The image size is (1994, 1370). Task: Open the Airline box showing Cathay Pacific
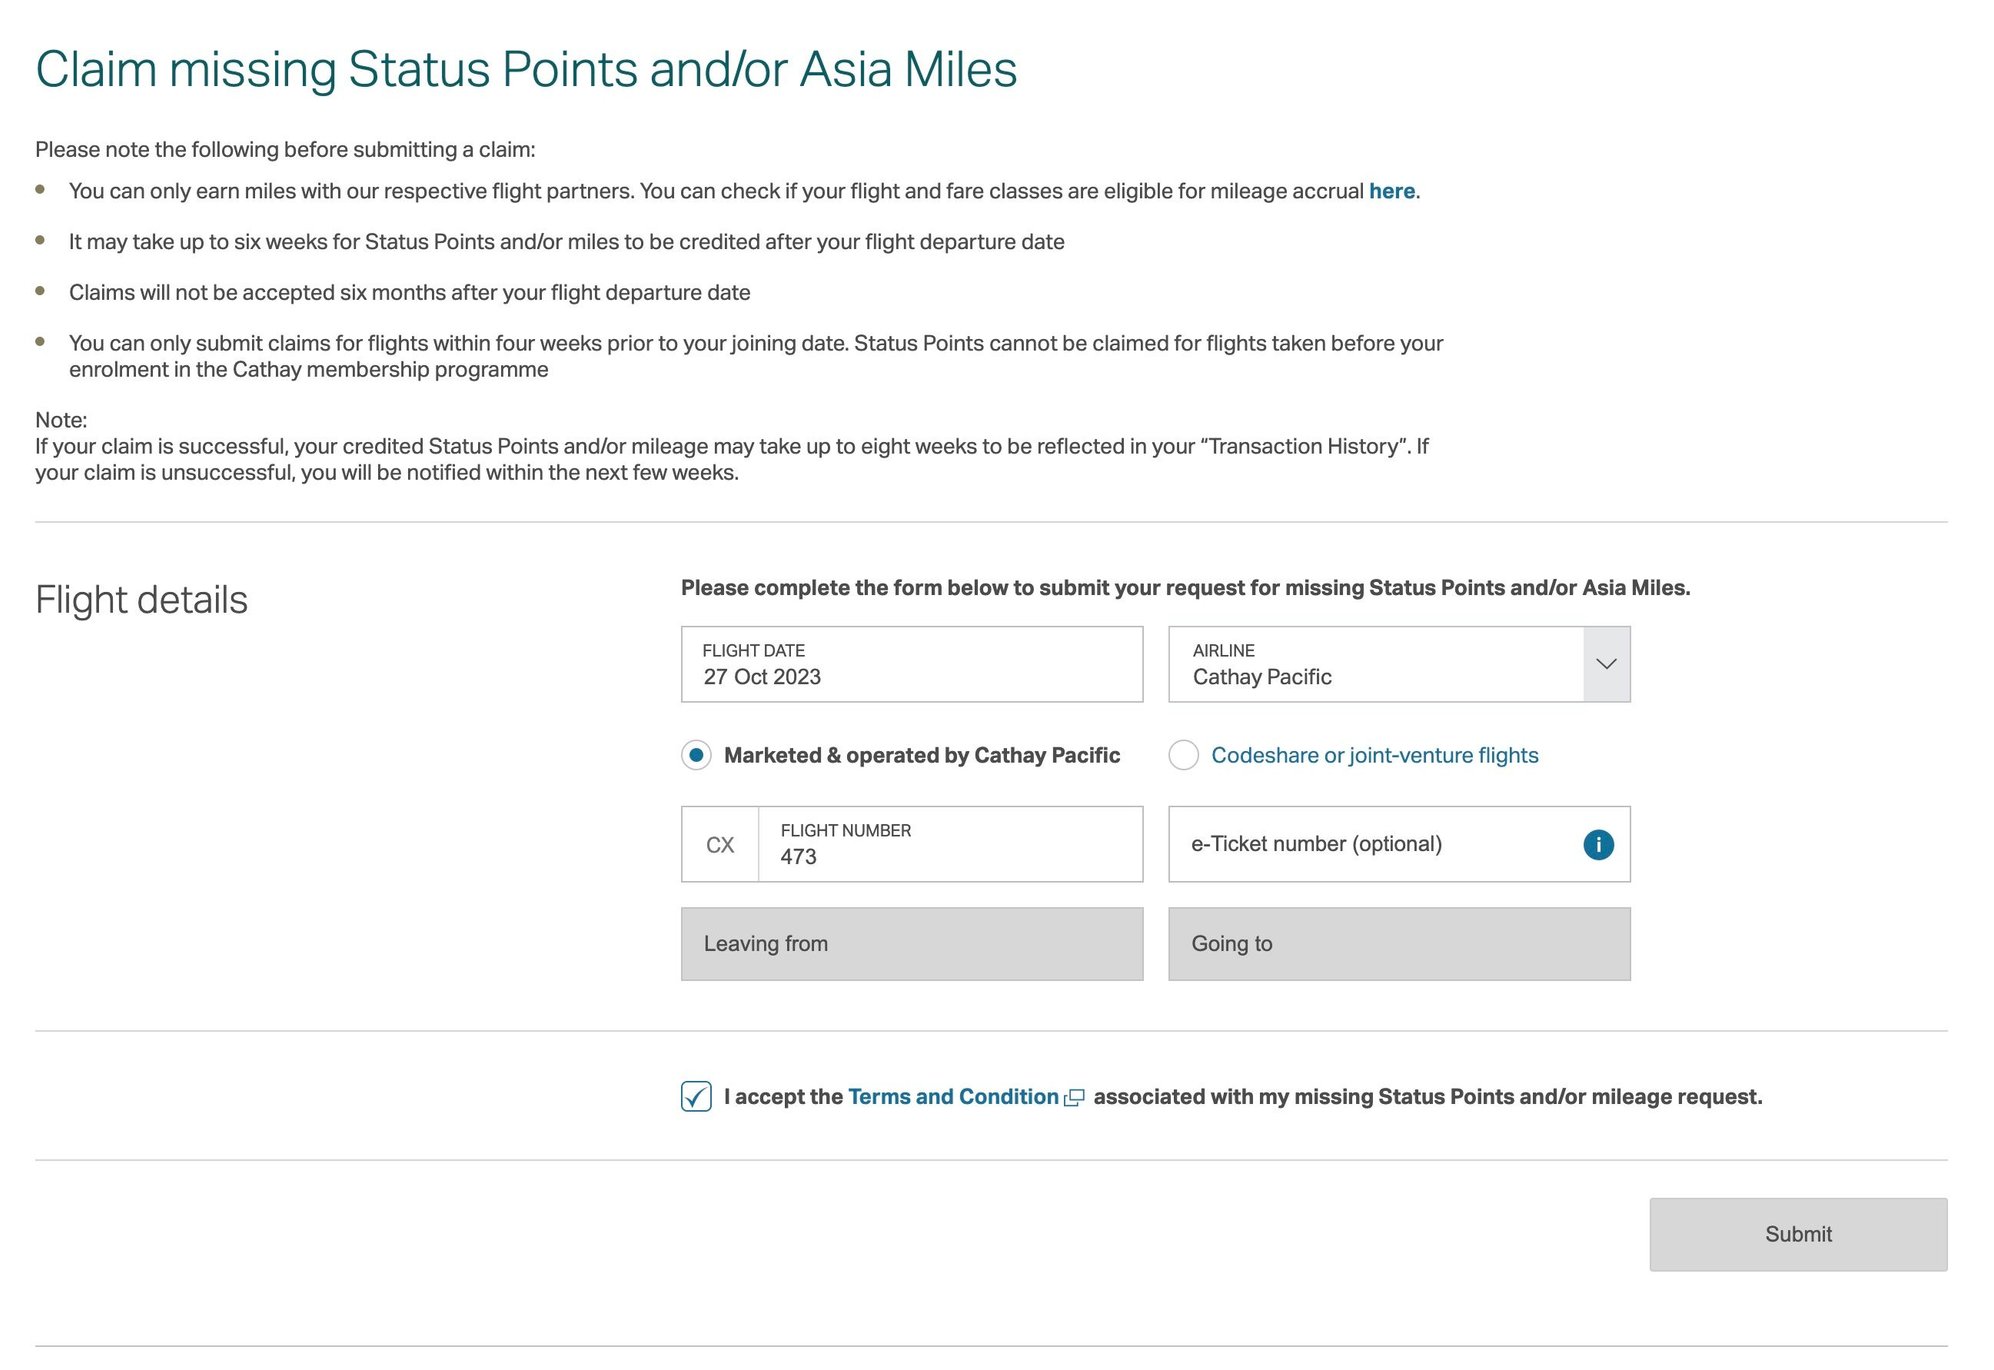(x=1376, y=665)
